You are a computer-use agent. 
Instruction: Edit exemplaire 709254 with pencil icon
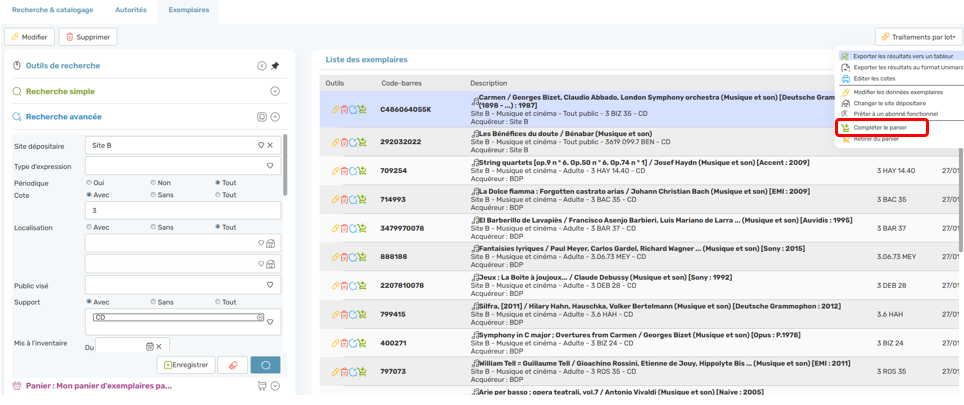tap(335, 171)
